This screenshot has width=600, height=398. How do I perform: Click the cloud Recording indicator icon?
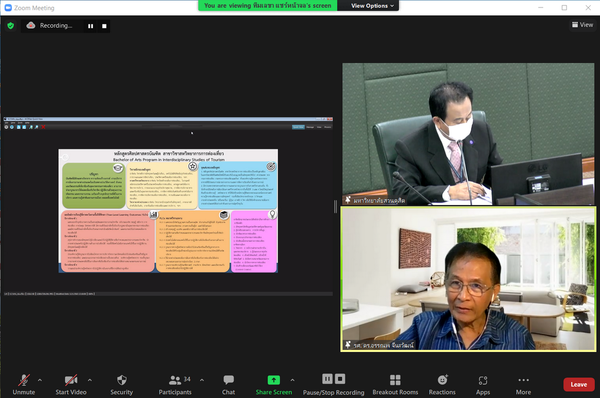coord(31,25)
